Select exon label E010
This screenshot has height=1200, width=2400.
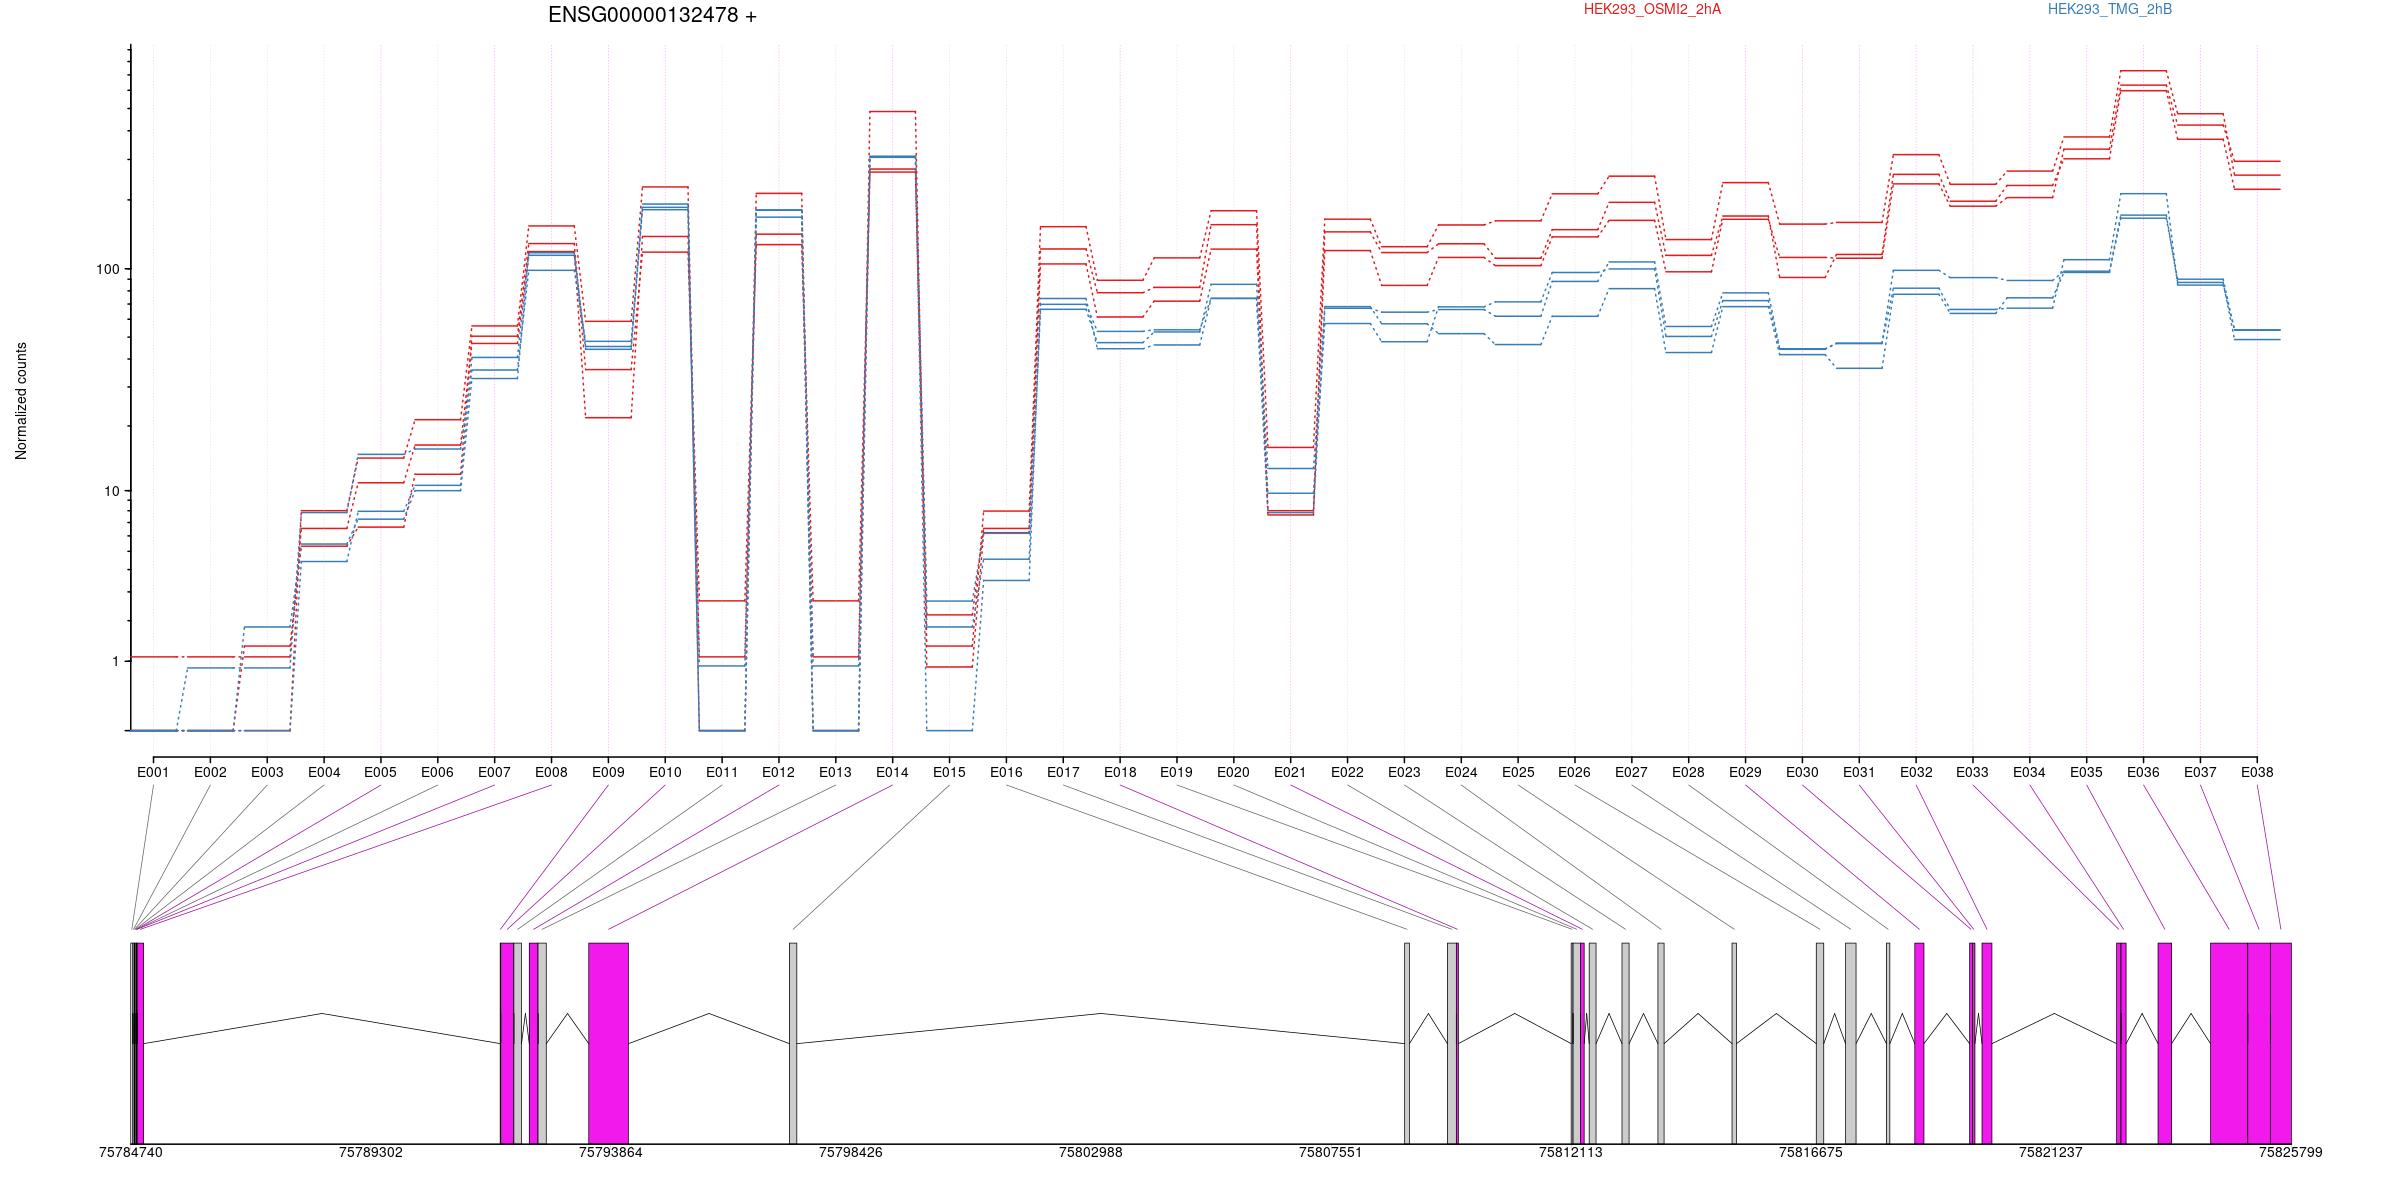[665, 773]
